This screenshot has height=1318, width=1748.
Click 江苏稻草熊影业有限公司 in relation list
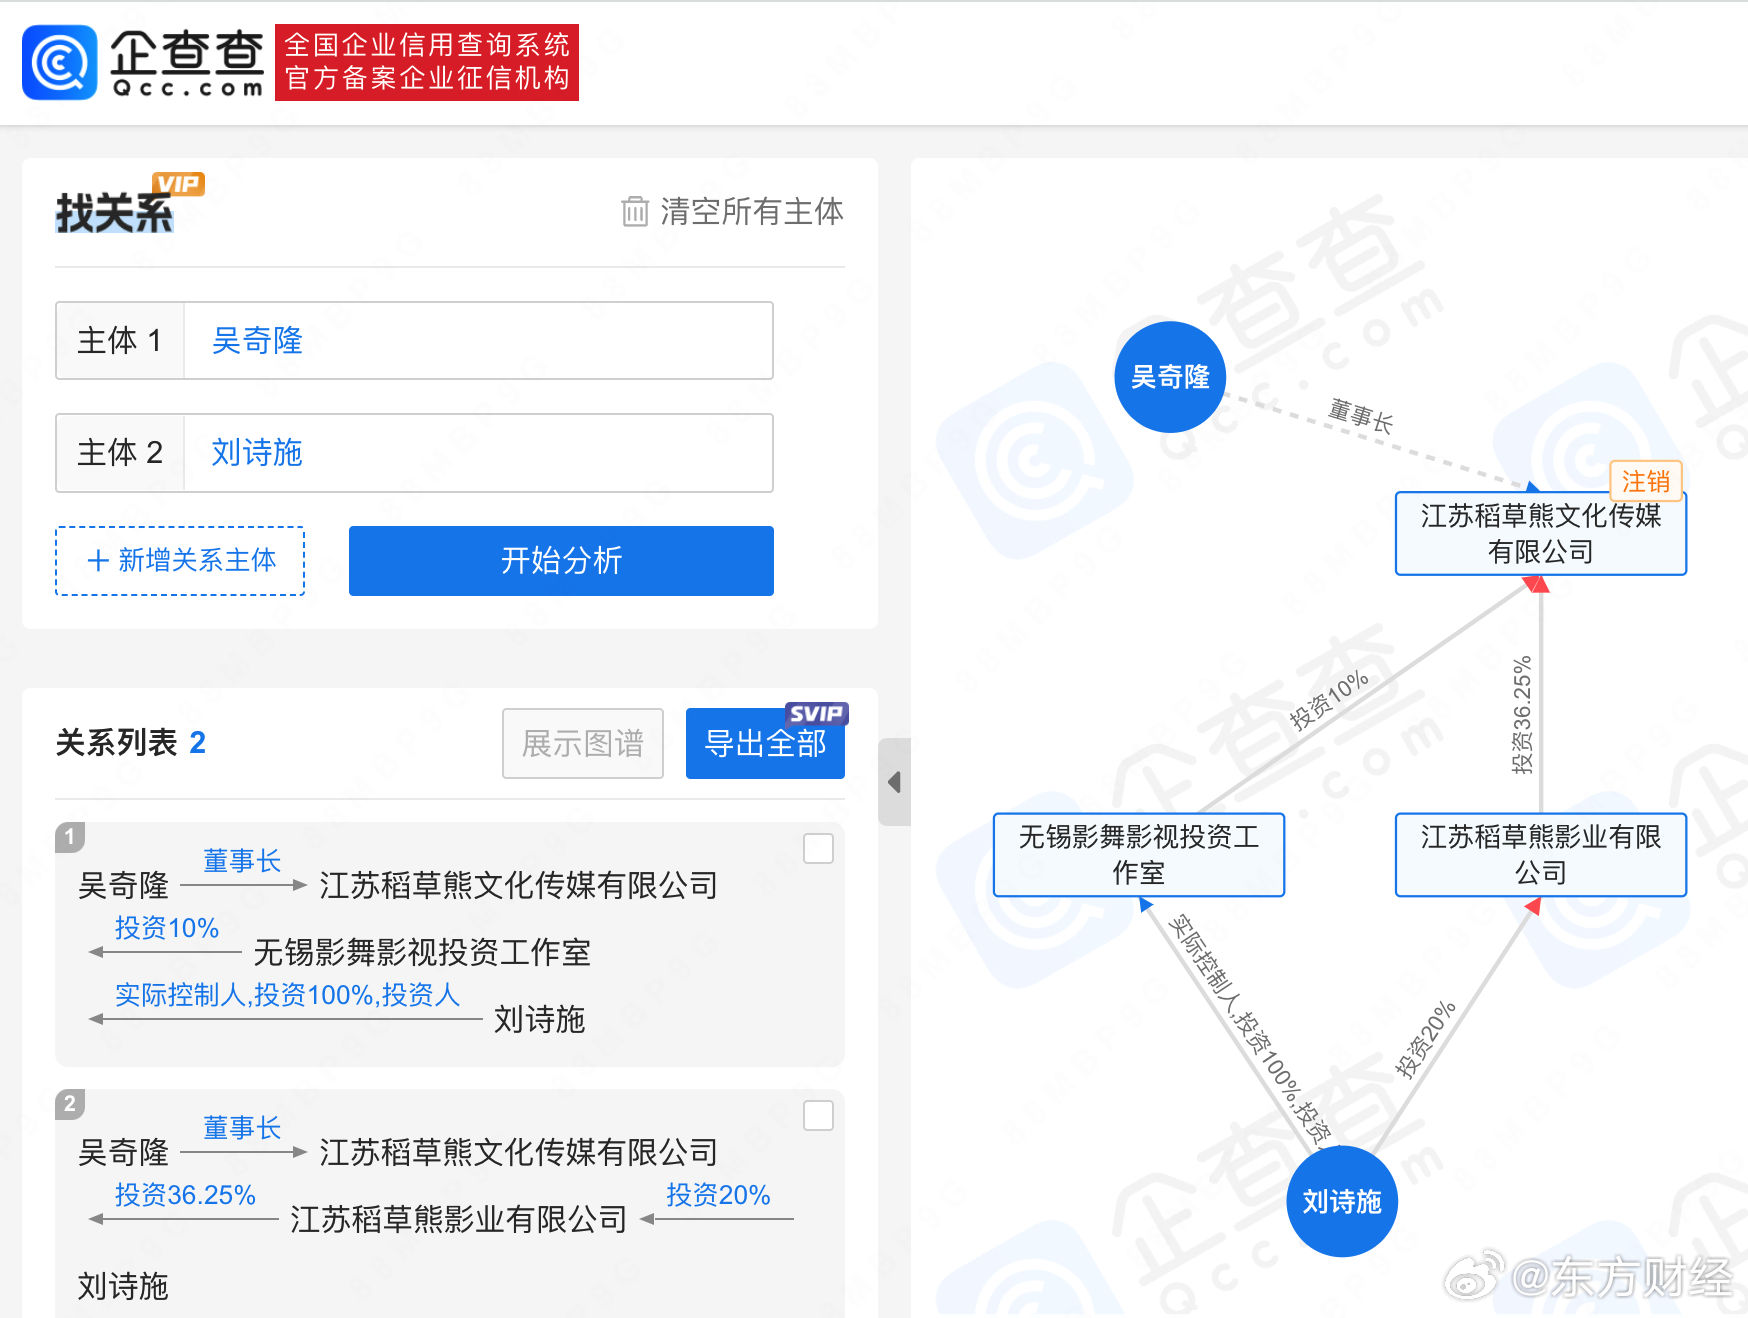459,1219
